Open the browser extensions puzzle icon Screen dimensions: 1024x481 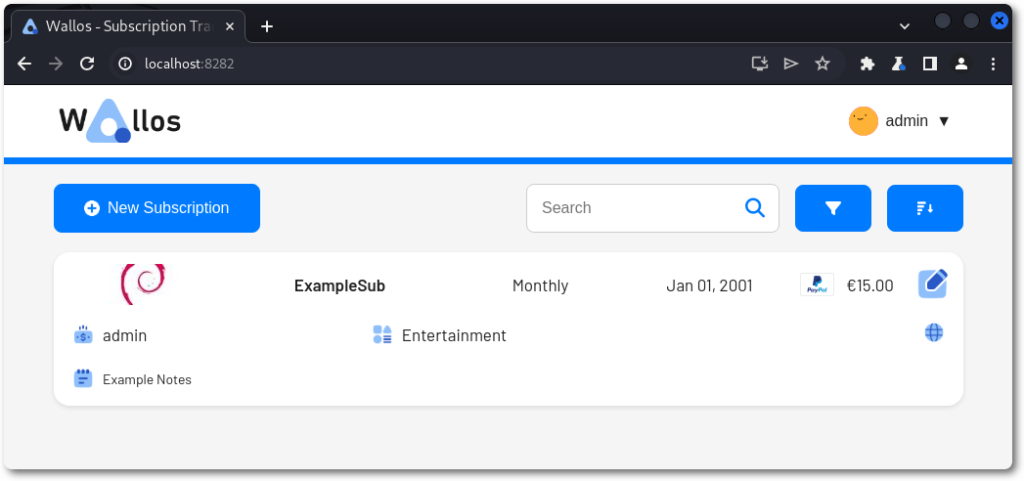coord(867,64)
